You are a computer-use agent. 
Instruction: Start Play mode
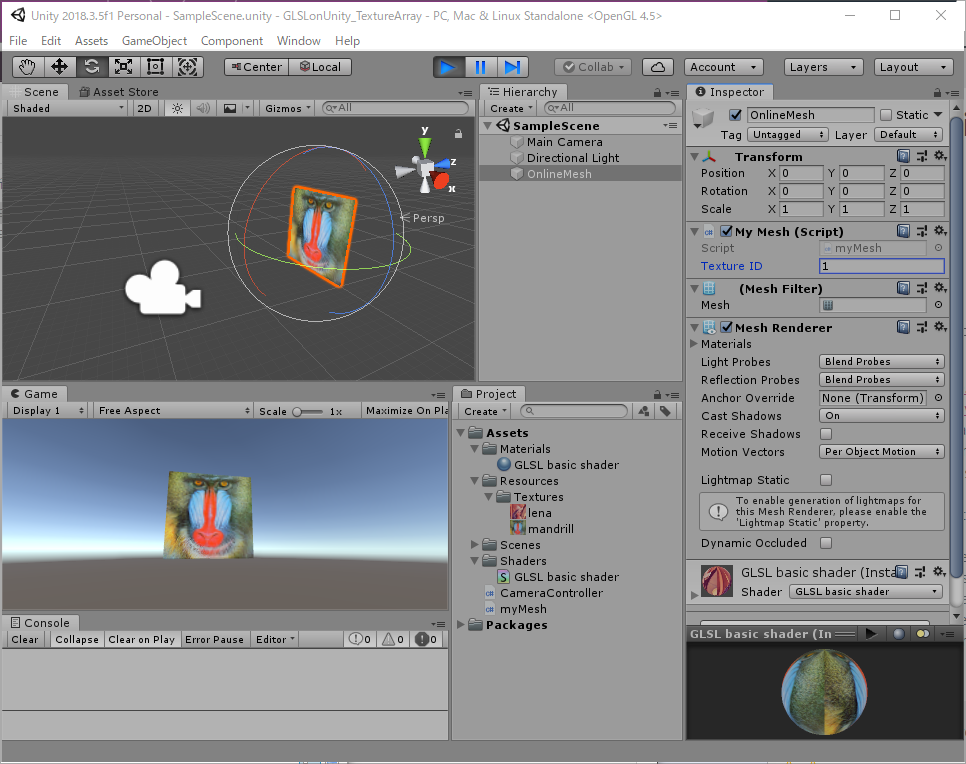click(x=448, y=67)
